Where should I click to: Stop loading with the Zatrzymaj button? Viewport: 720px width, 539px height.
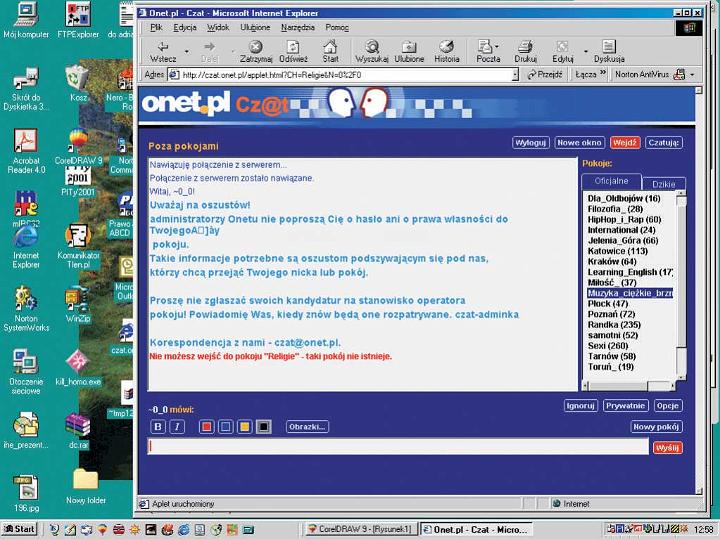(x=256, y=51)
